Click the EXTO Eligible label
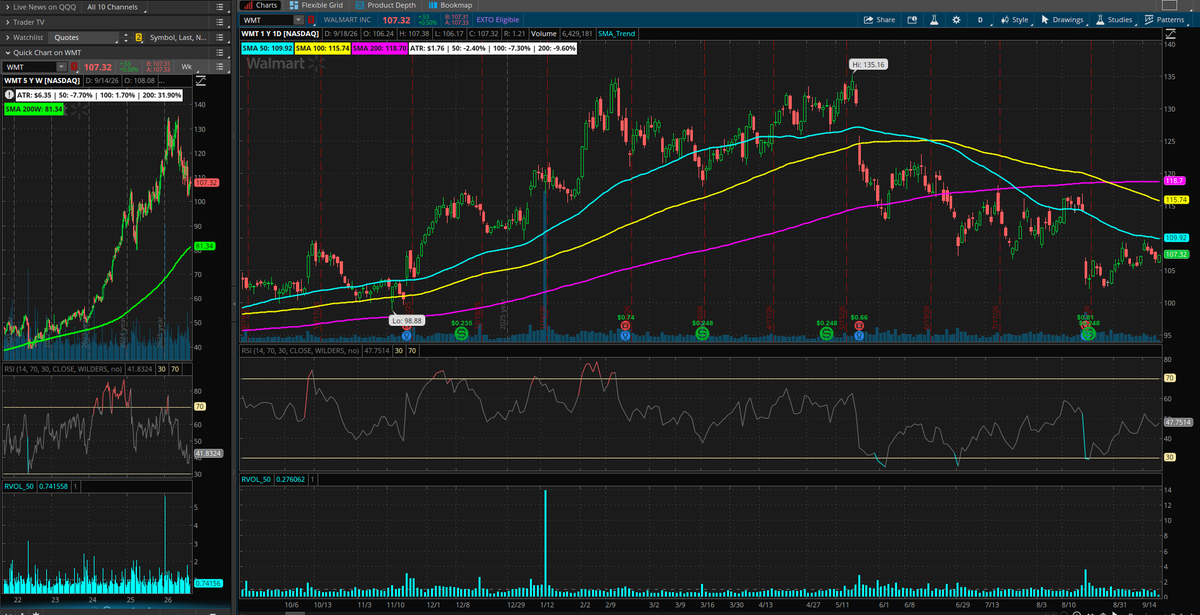 498,20
